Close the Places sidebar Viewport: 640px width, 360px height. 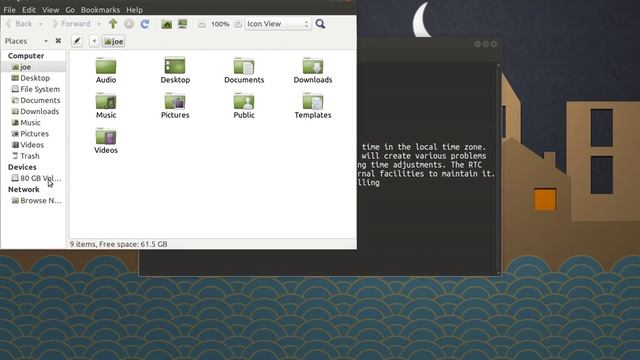tap(58, 40)
